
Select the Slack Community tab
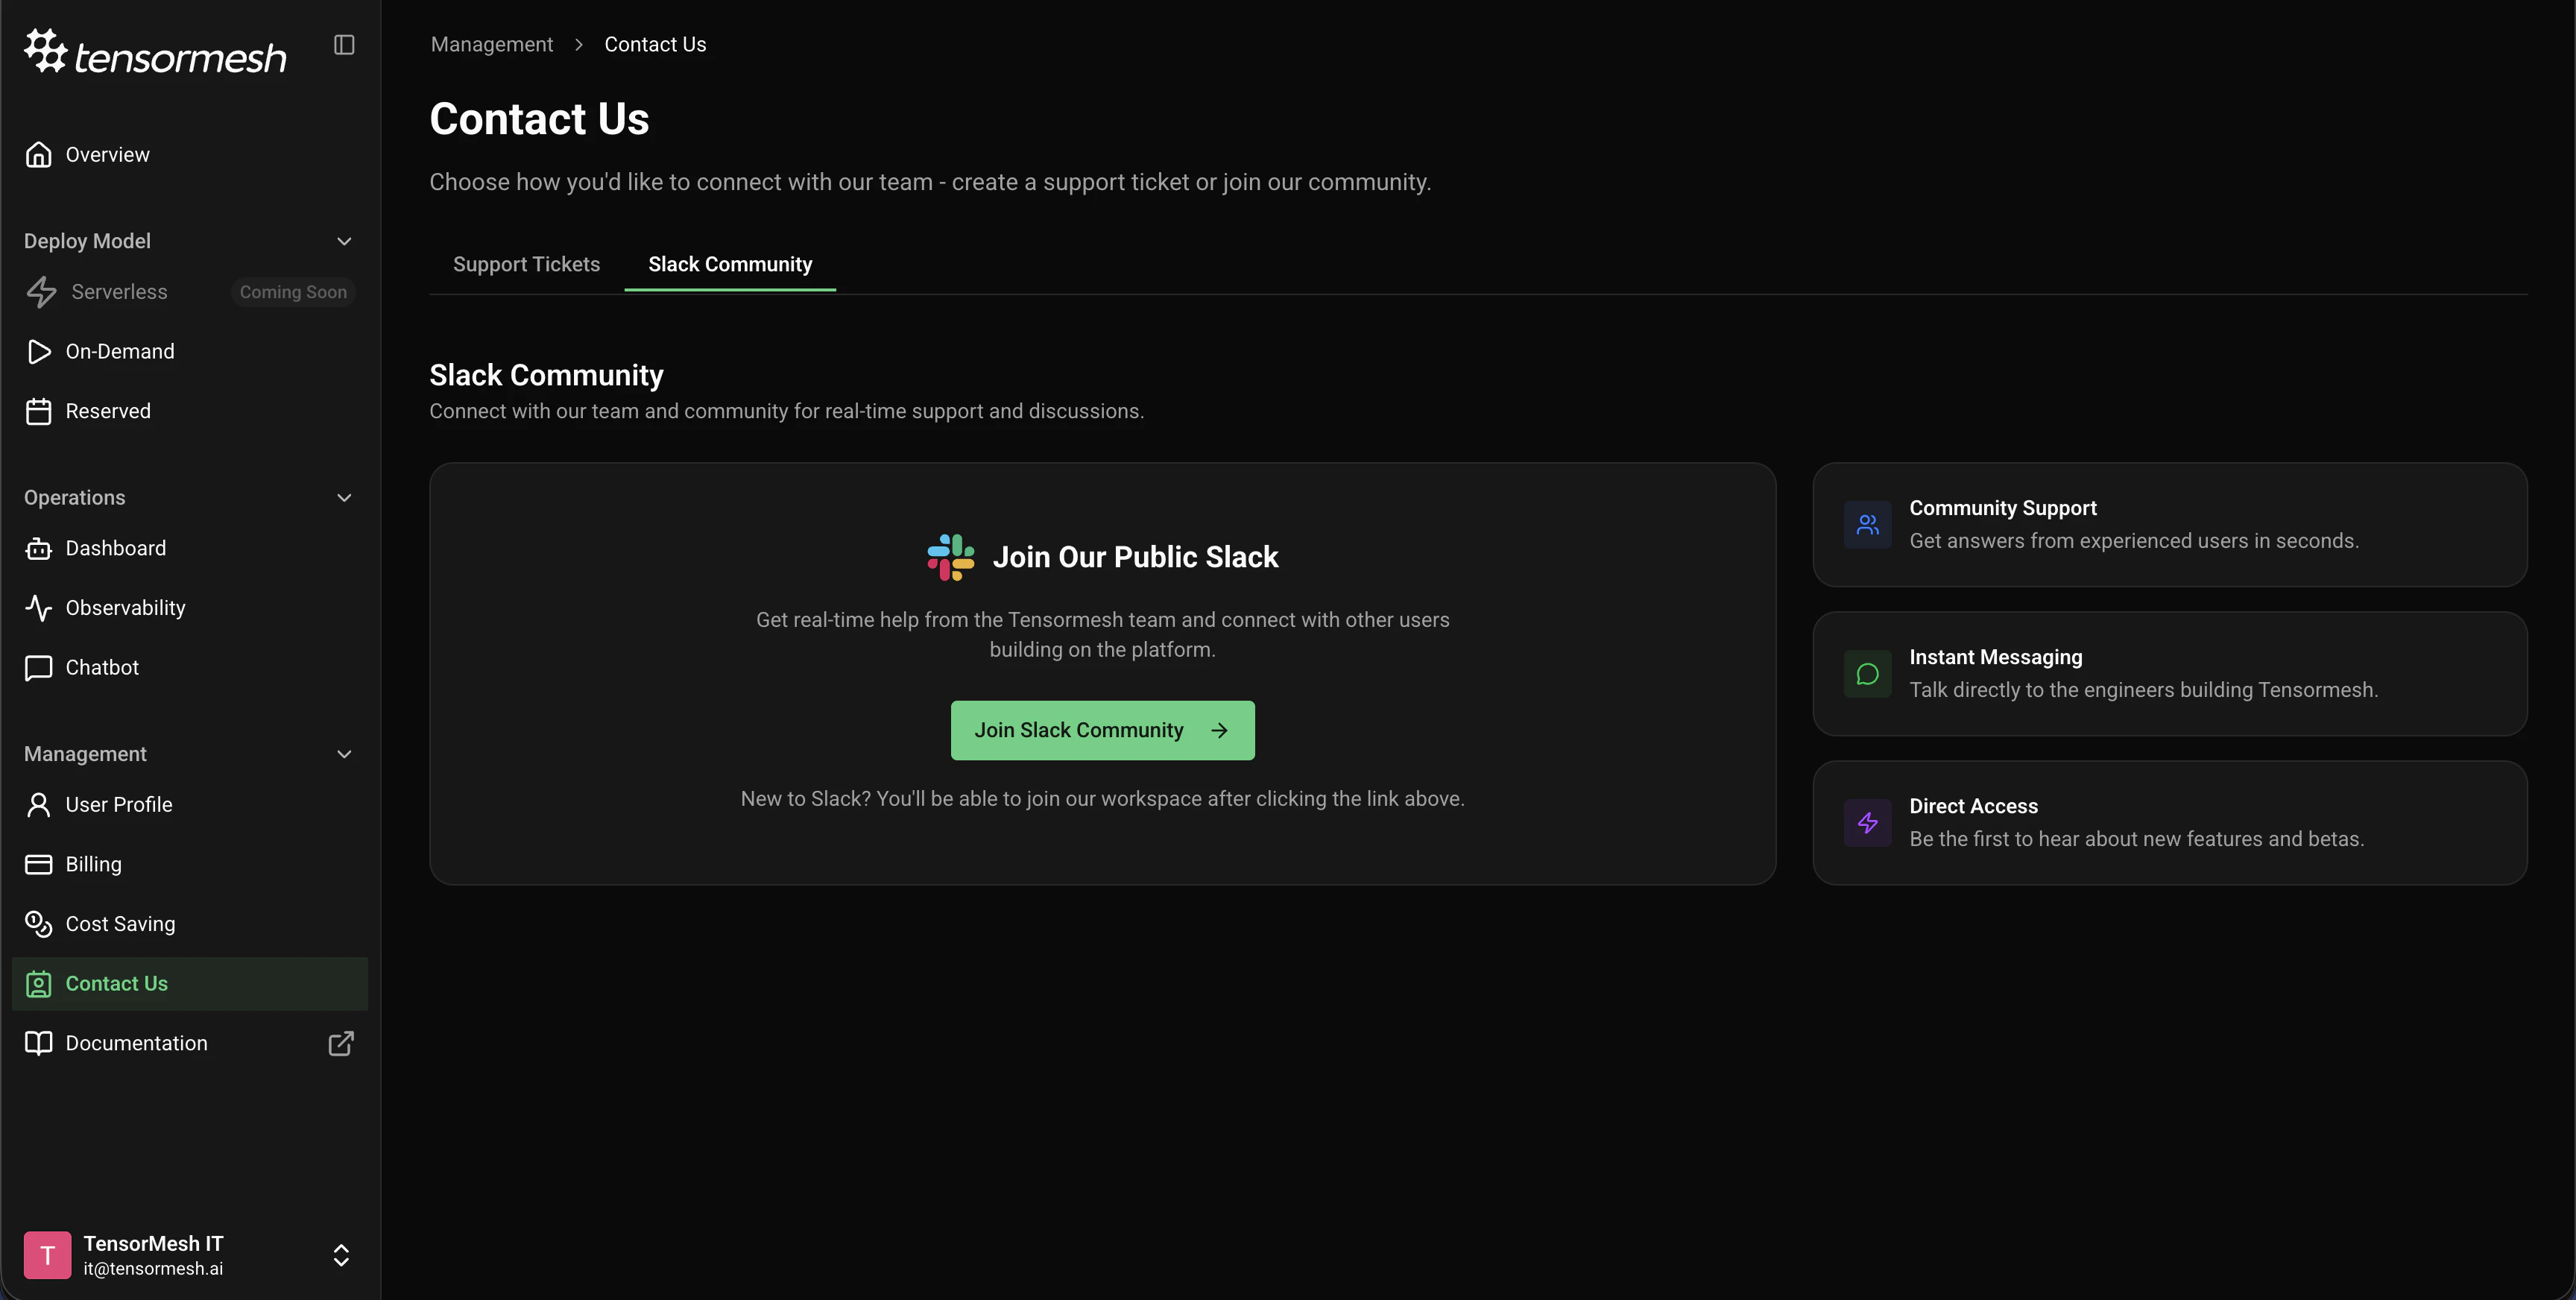(x=730, y=265)
